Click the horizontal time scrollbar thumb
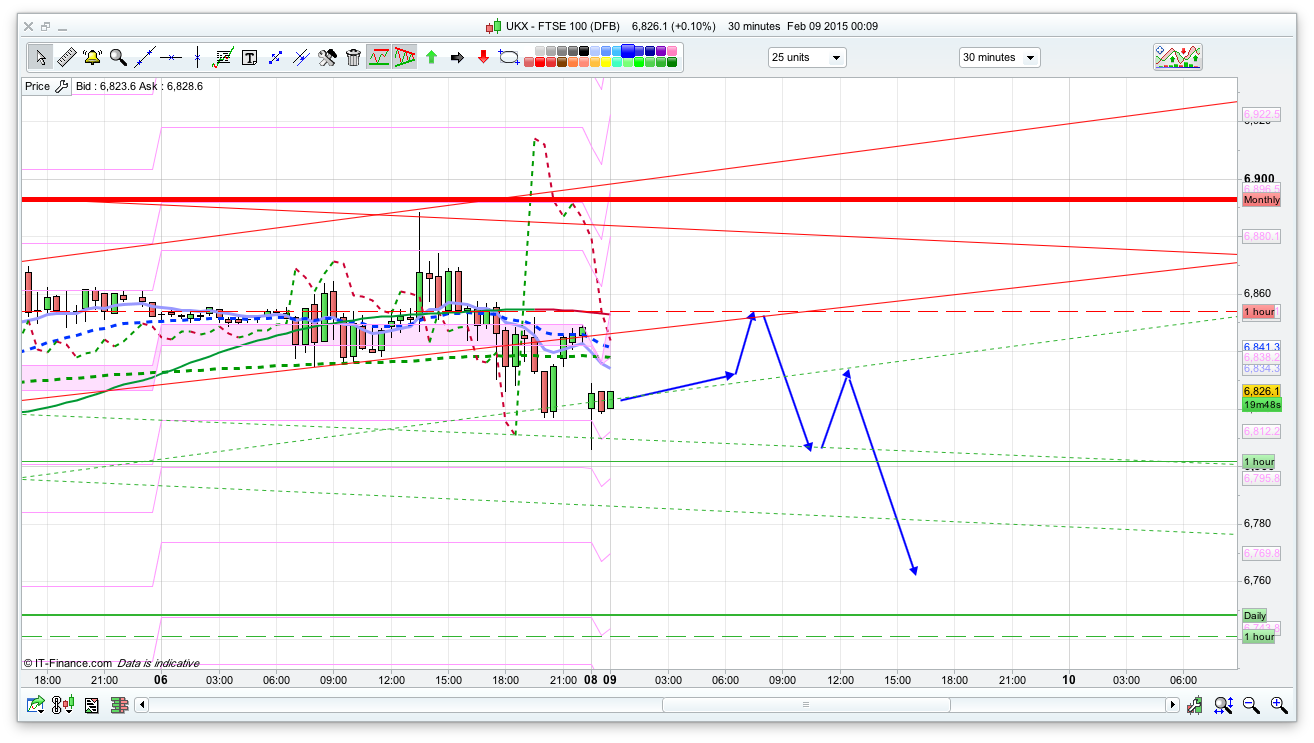The height and width of the screenshot is (743, 1314). tap(805, 705)
